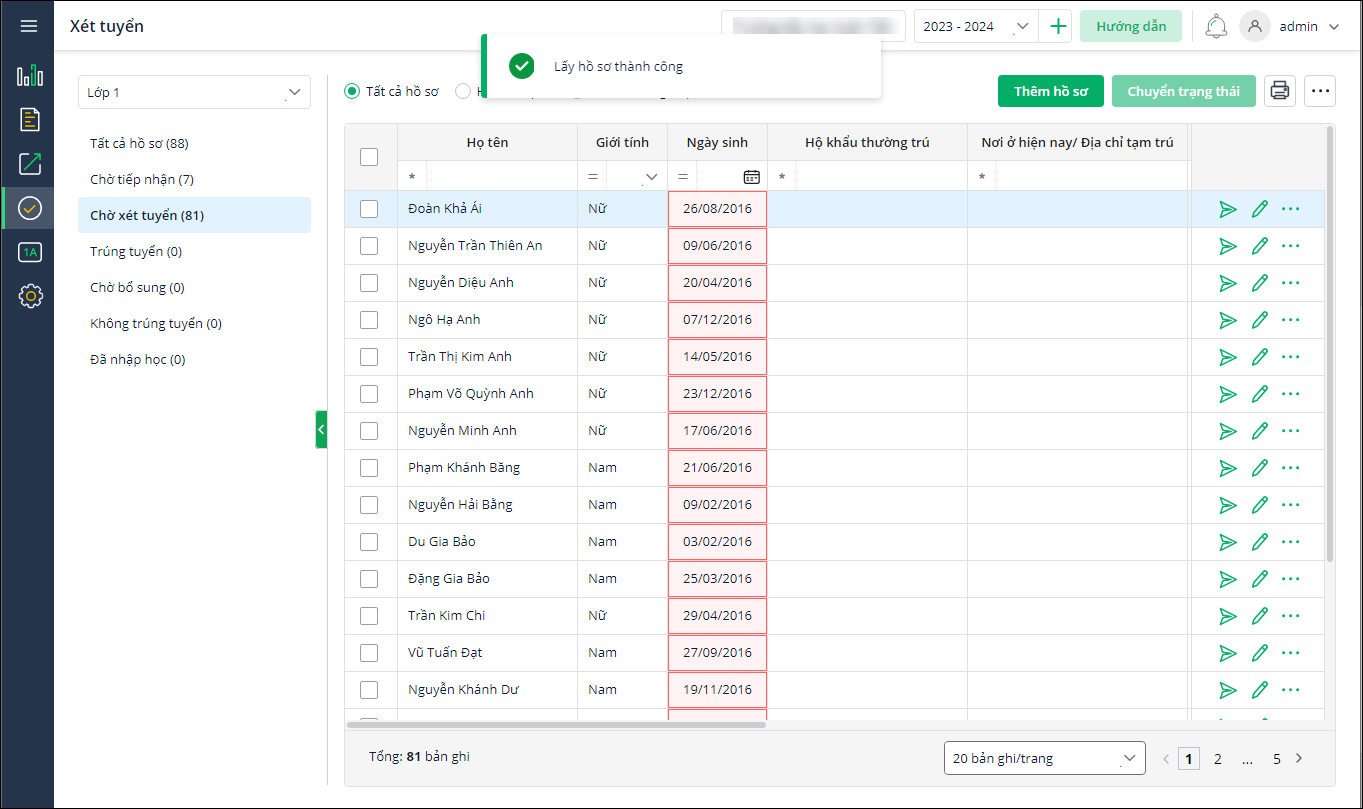Check the box for Nguyễn Diệu Anh

tap(369, 283)
